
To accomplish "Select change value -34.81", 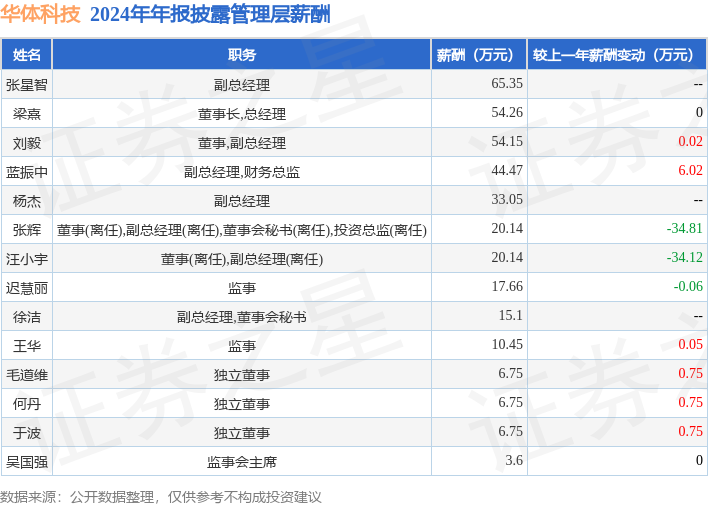I will [685, 228].
